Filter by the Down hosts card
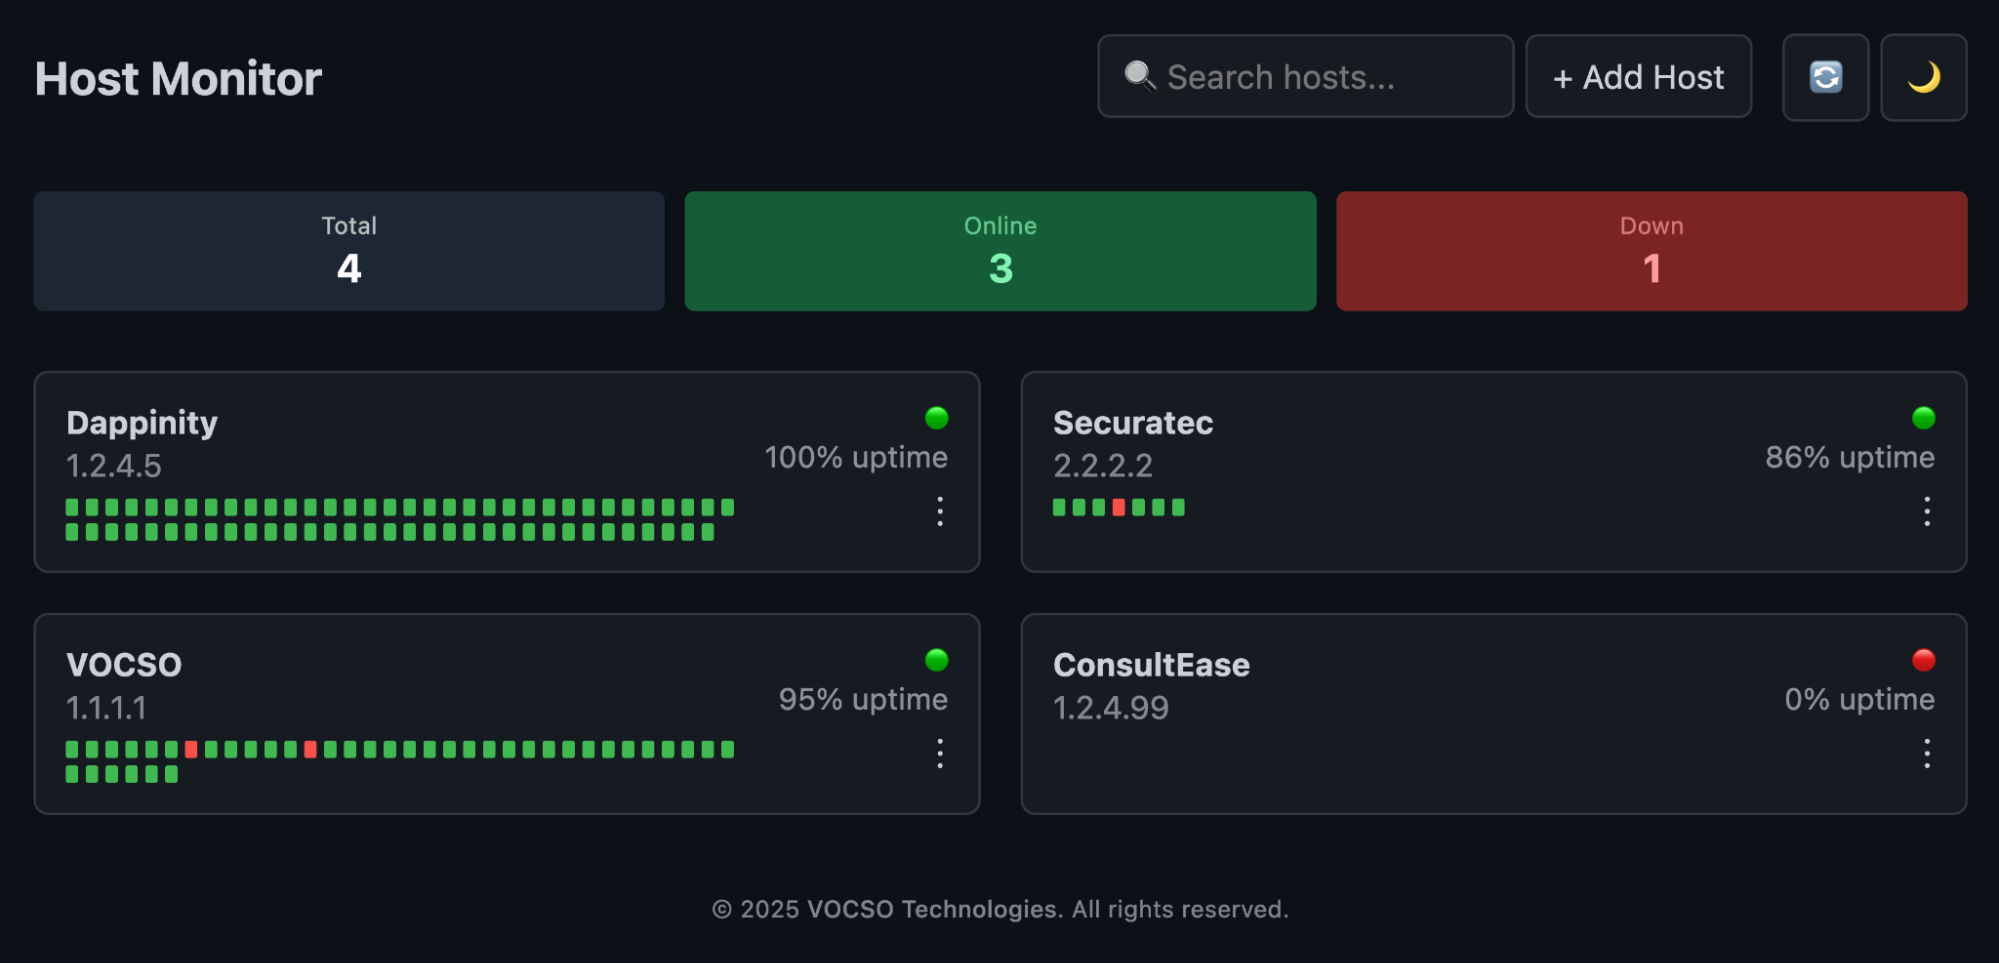 coord(1651,251)
